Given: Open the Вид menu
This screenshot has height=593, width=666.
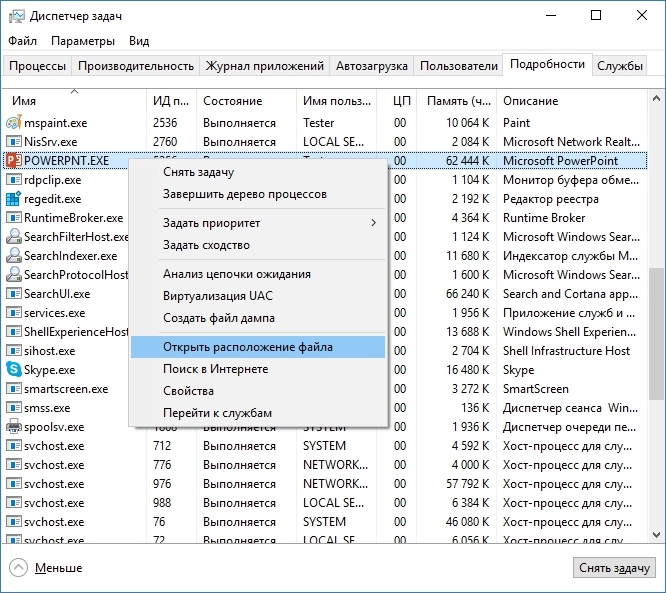Looking at the screenshot, I should (x=139, y=41).
